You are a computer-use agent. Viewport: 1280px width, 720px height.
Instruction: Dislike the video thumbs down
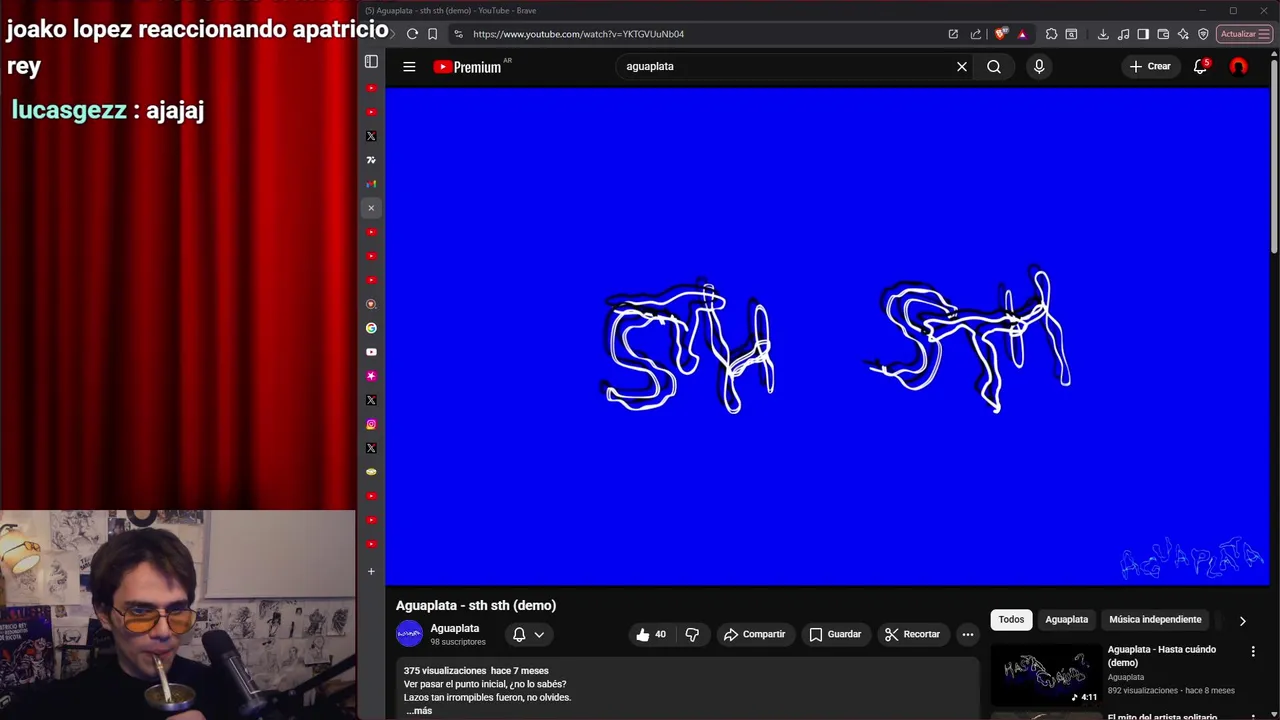(692, 634)
